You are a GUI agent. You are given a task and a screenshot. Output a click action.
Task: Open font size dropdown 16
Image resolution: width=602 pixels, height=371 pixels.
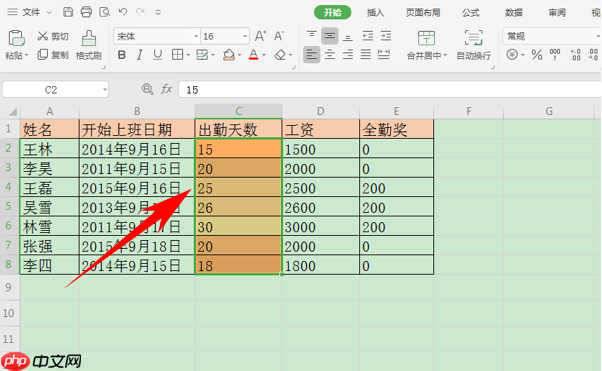click(245, 36)
